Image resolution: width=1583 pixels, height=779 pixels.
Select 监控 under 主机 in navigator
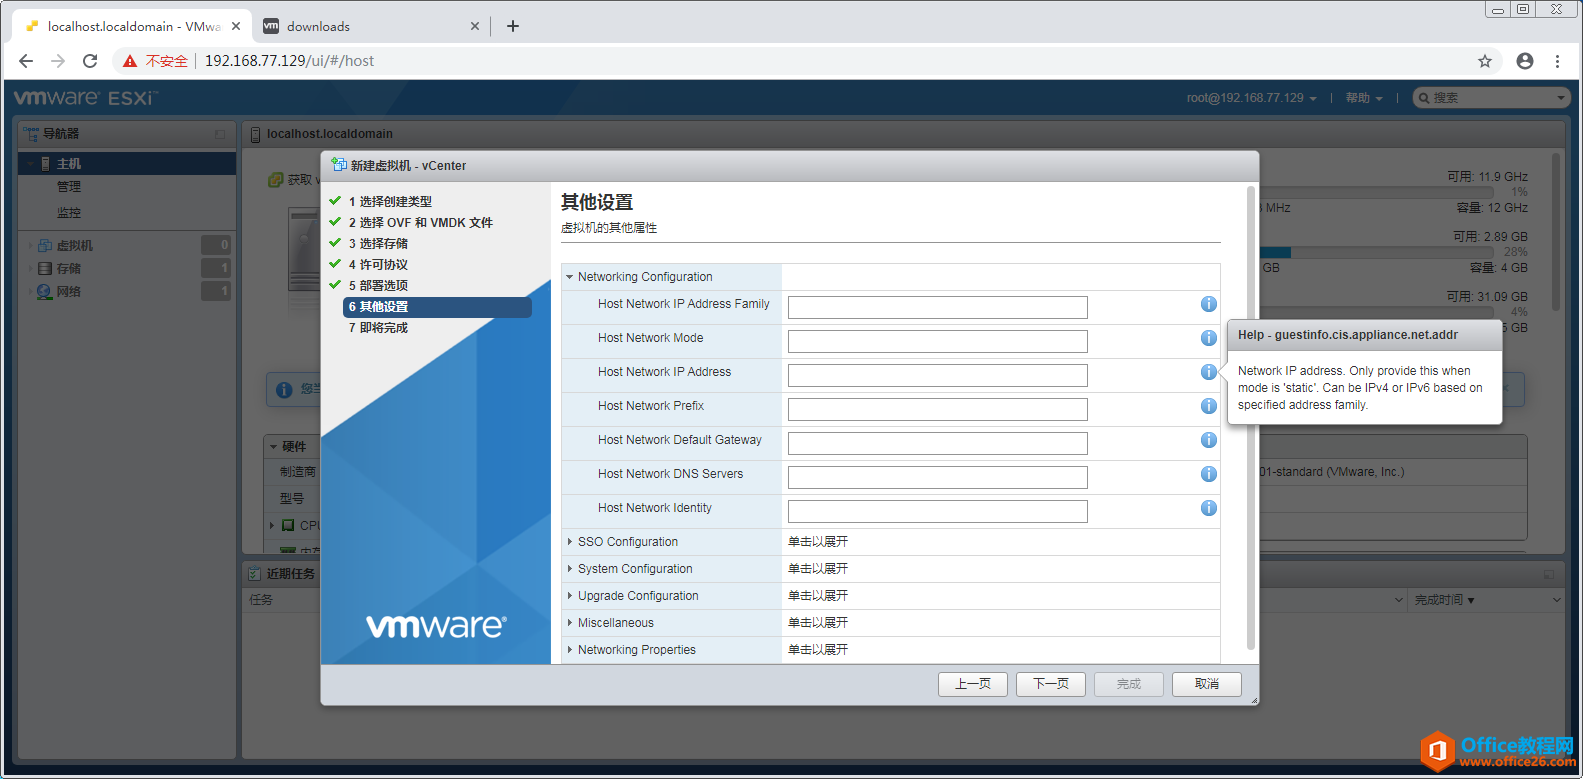[x=69, y=213]
